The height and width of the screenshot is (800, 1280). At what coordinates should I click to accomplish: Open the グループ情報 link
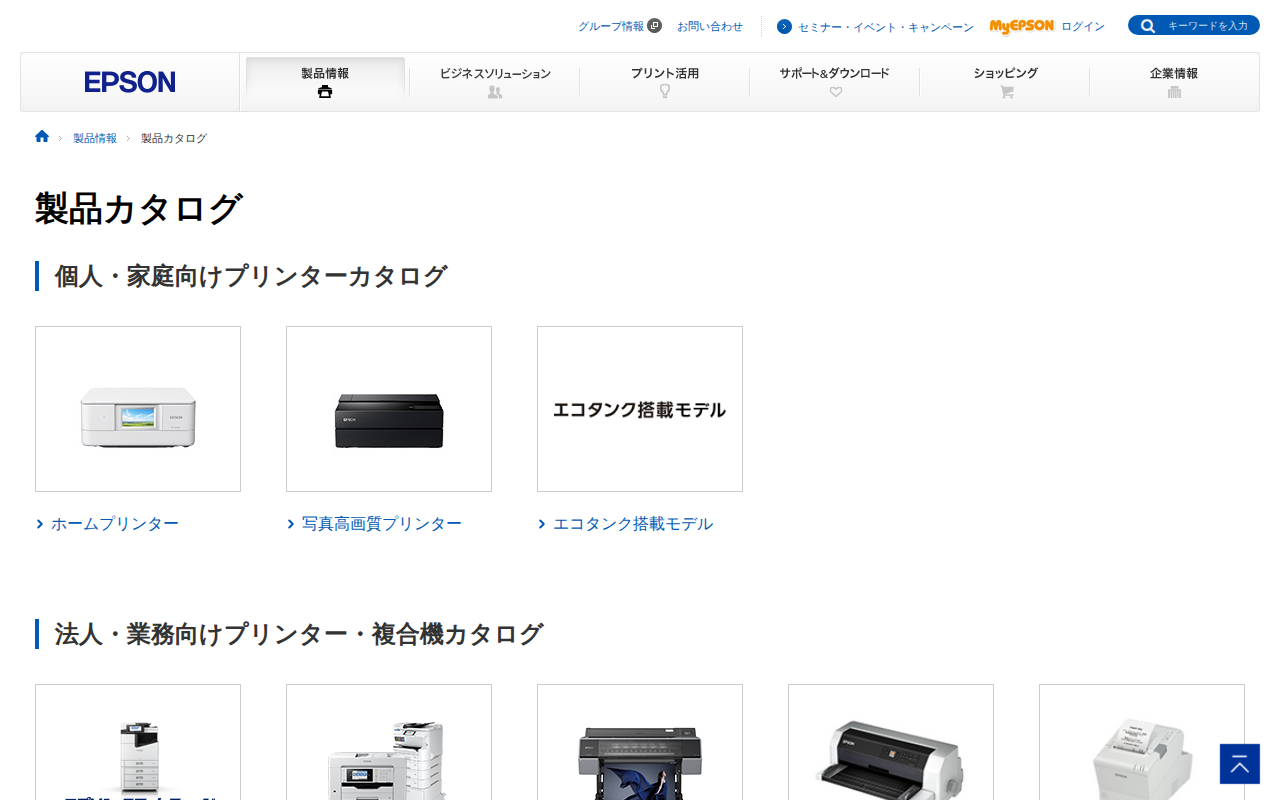pyautogui.click(x=611, y=27)
